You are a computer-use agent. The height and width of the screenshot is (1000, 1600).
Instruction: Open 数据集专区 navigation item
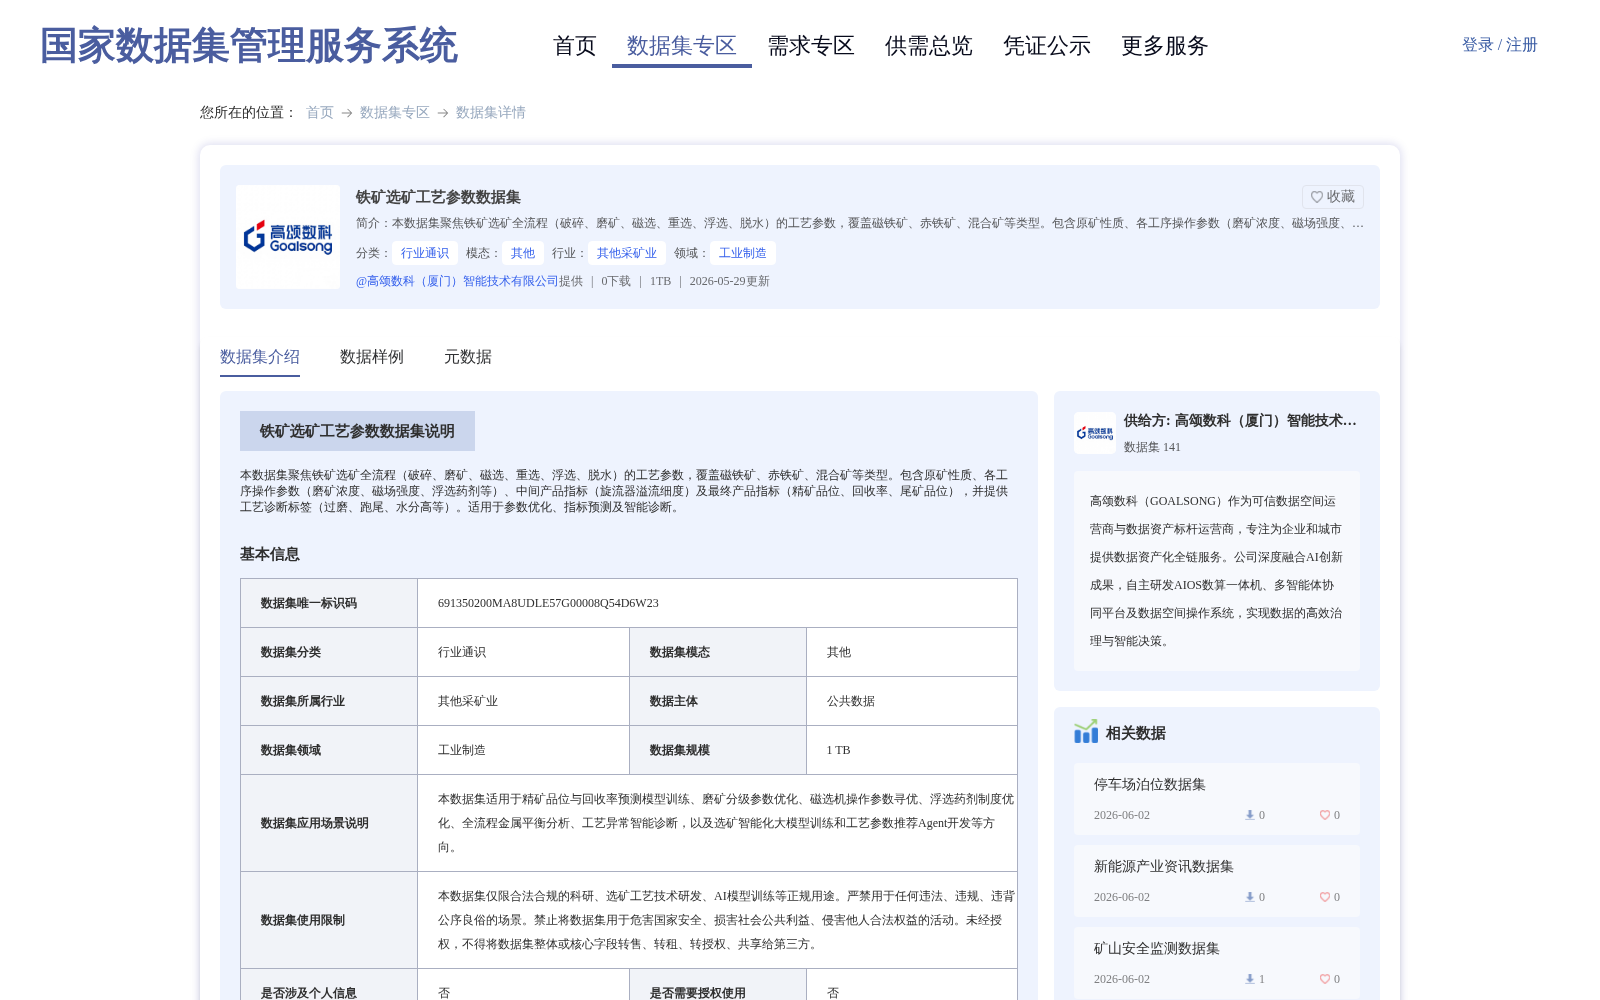click(682, 46)
